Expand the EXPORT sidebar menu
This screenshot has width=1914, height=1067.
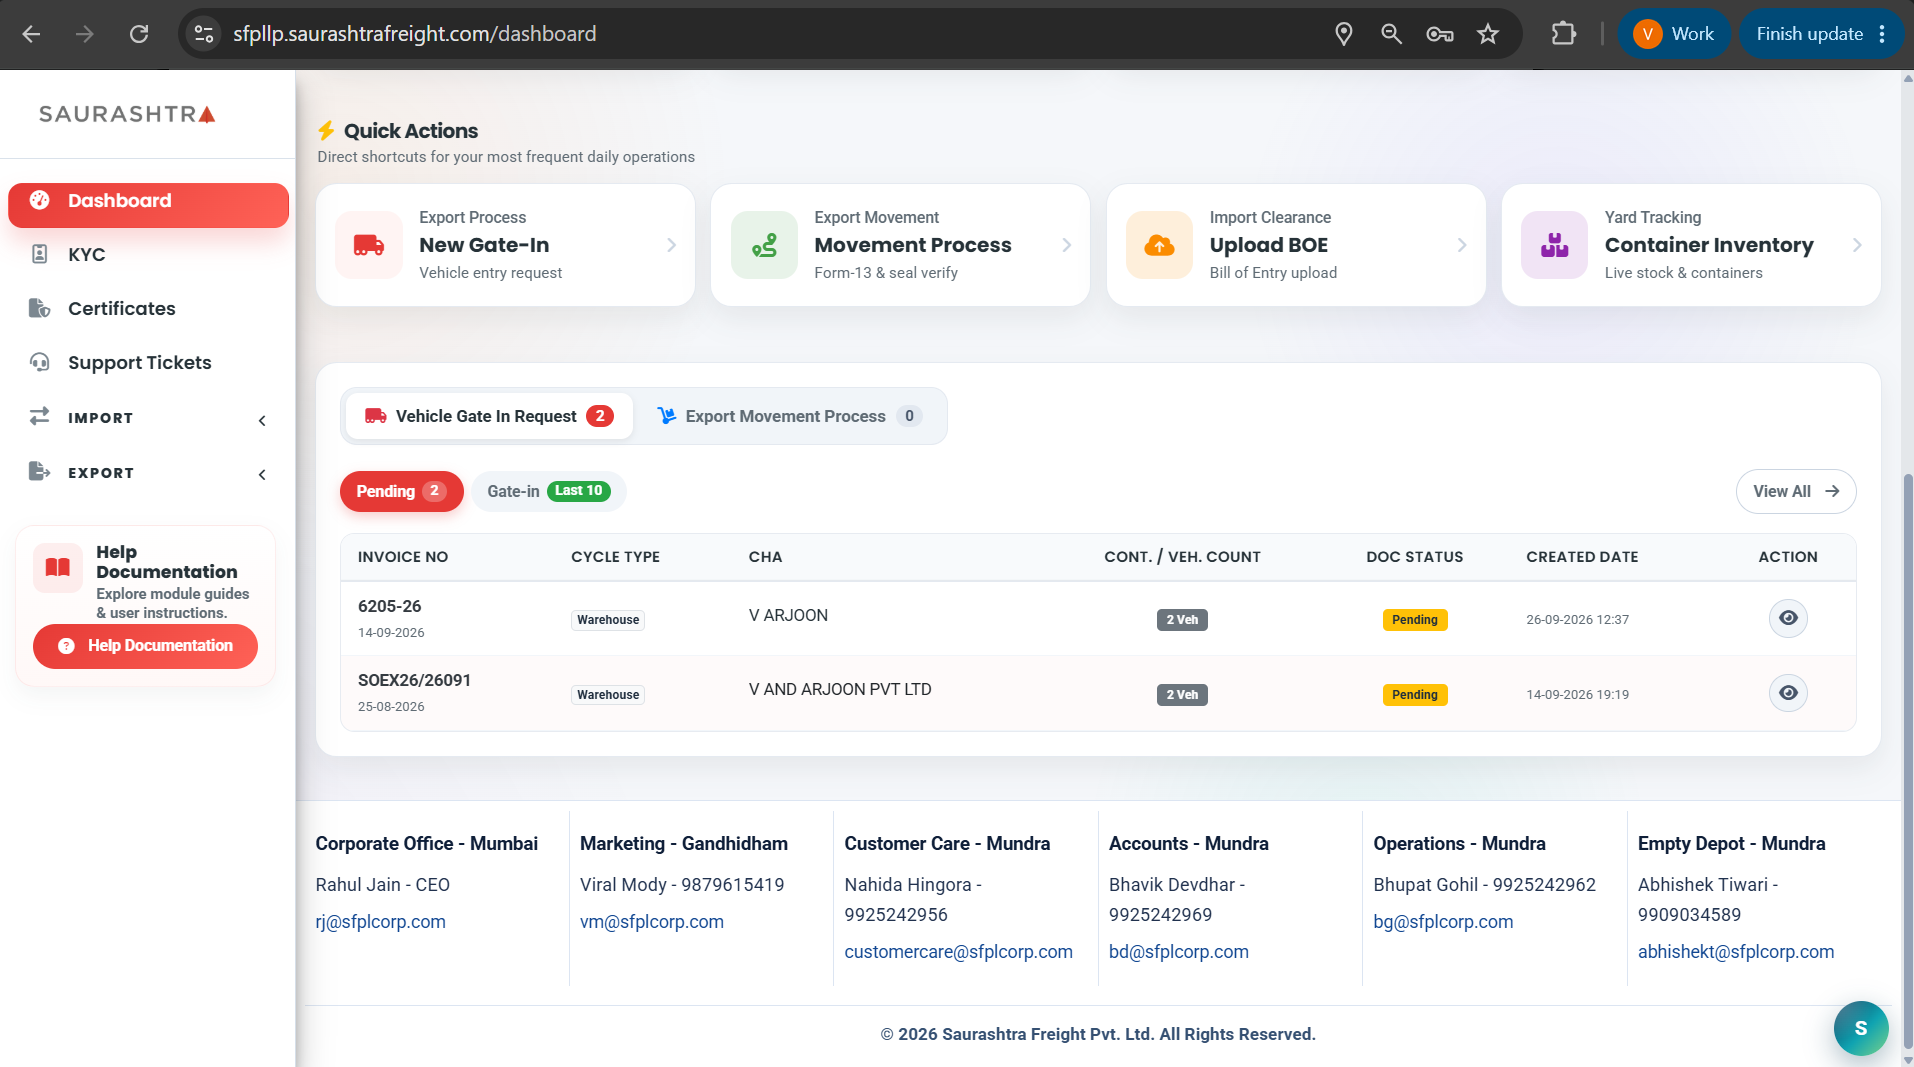148,473
